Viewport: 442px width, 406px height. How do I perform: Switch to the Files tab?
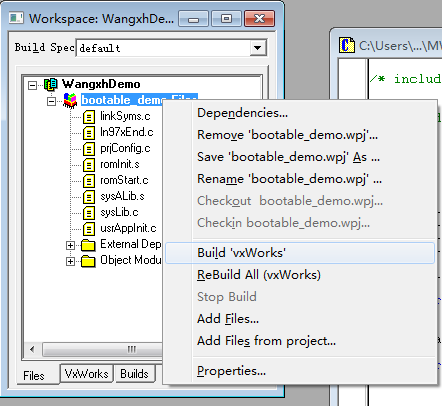click(34, 376)
